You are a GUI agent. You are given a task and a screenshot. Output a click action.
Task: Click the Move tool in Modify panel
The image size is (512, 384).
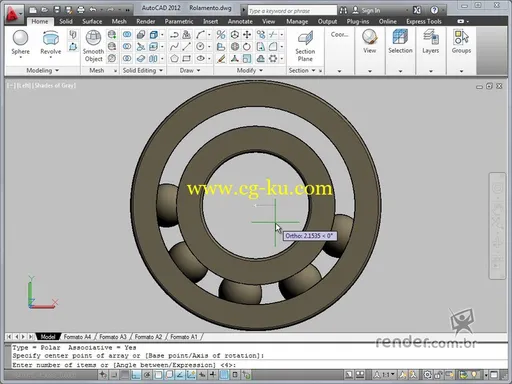247,34
